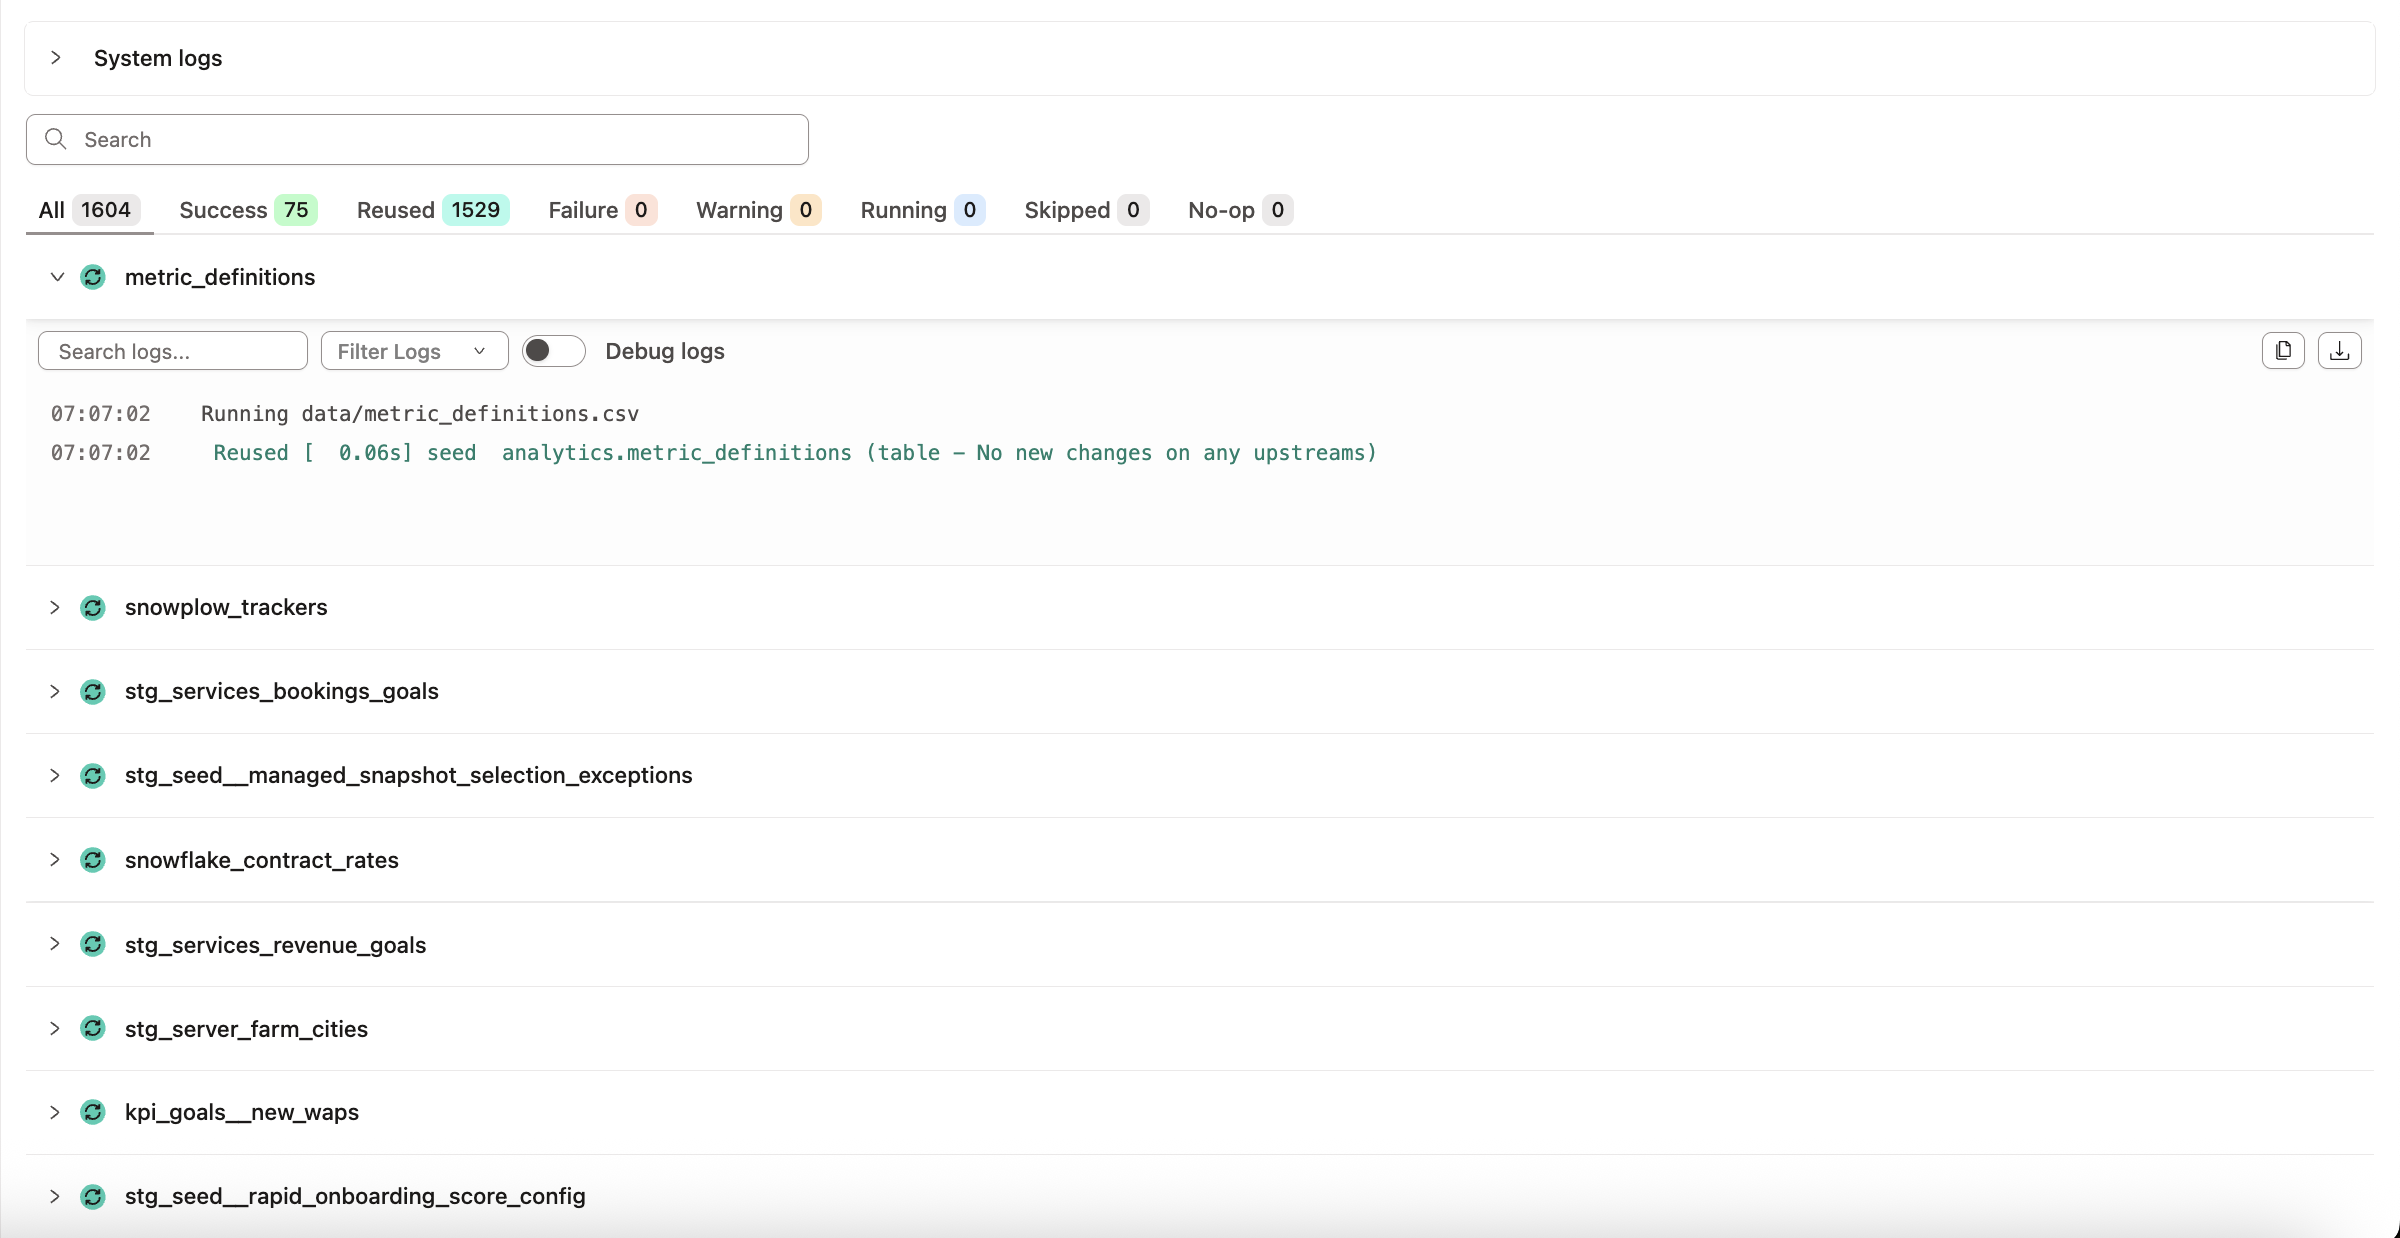This screenshot has width=2400, height=1238.
Task: Open the Filter Logs dropdown
Action: point(414,351)
